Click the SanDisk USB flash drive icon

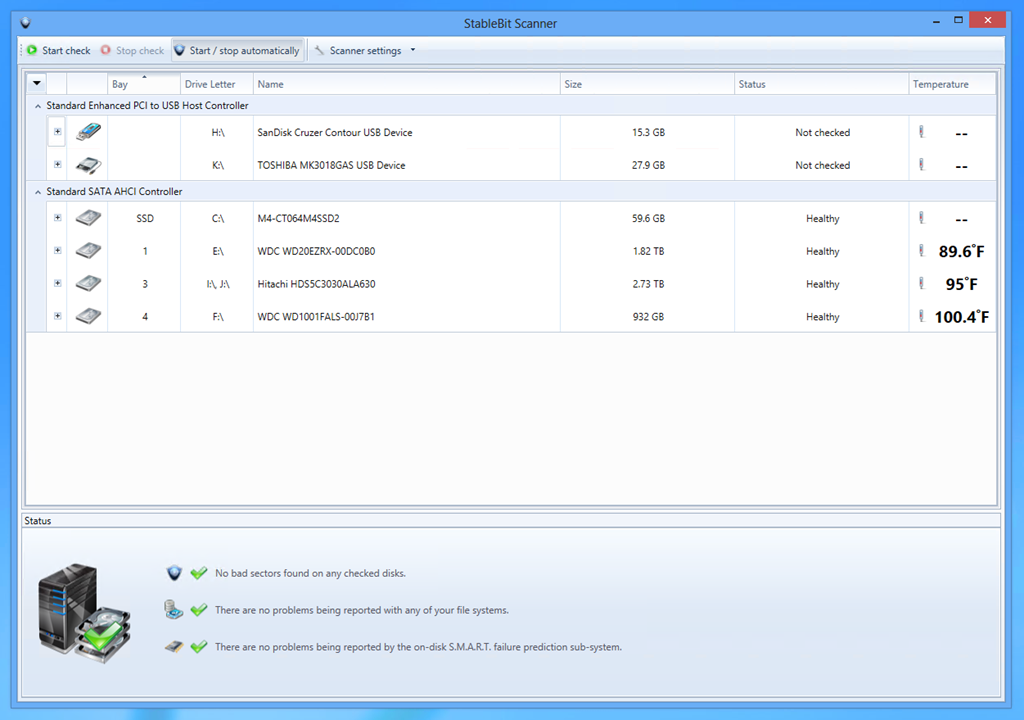pyautogui.click(x=88, y=132)
